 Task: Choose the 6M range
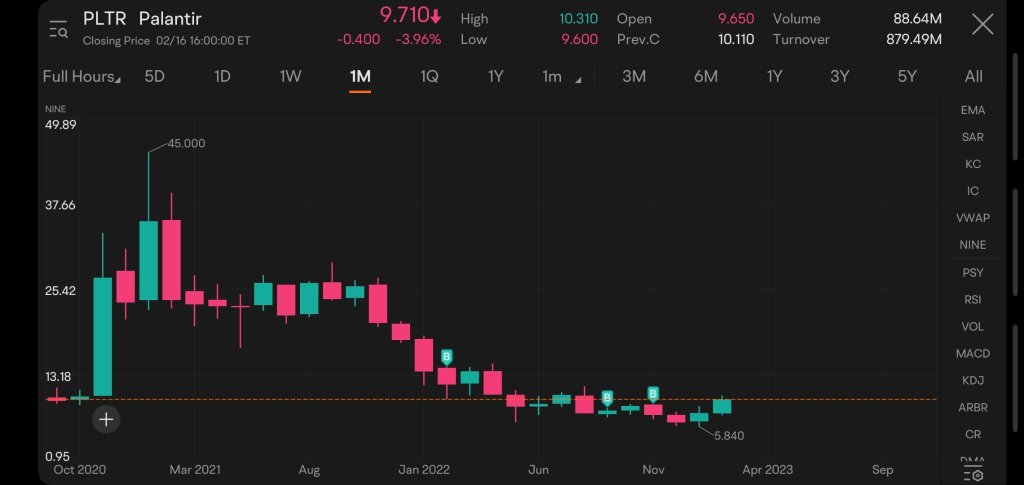(705, 76)
